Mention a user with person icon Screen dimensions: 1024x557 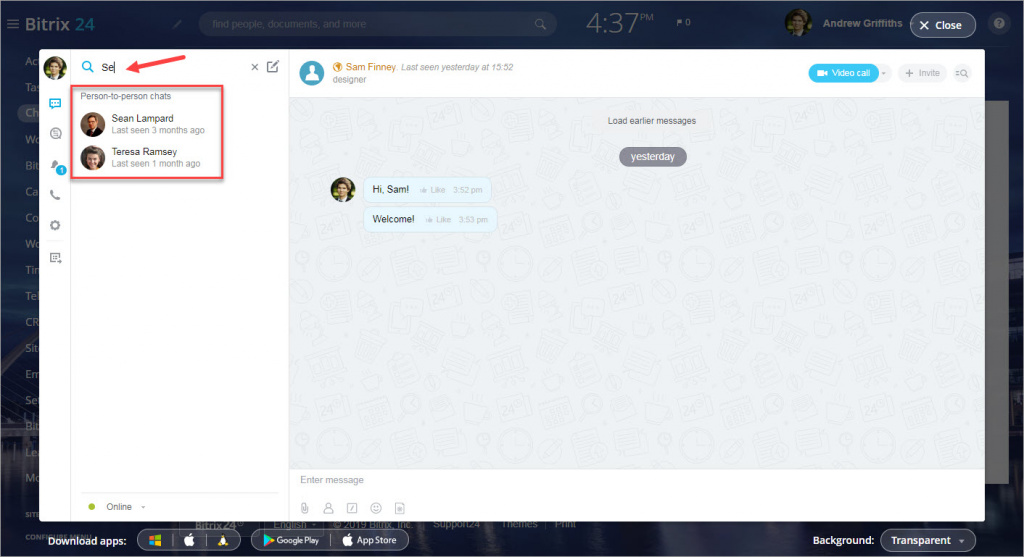(328, 508)
